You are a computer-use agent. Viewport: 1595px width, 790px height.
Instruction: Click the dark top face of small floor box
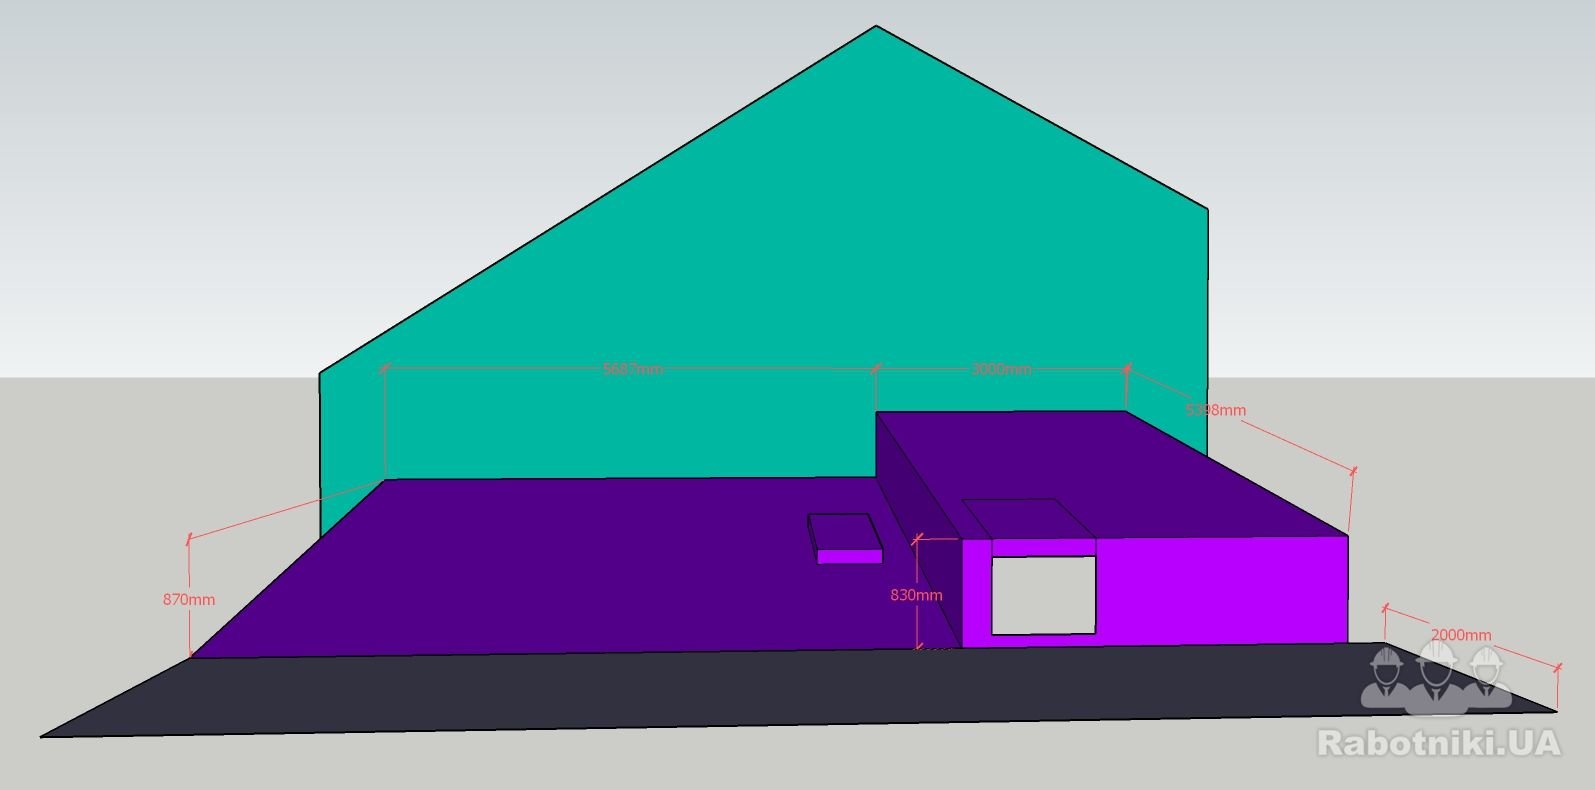point(845,531)
